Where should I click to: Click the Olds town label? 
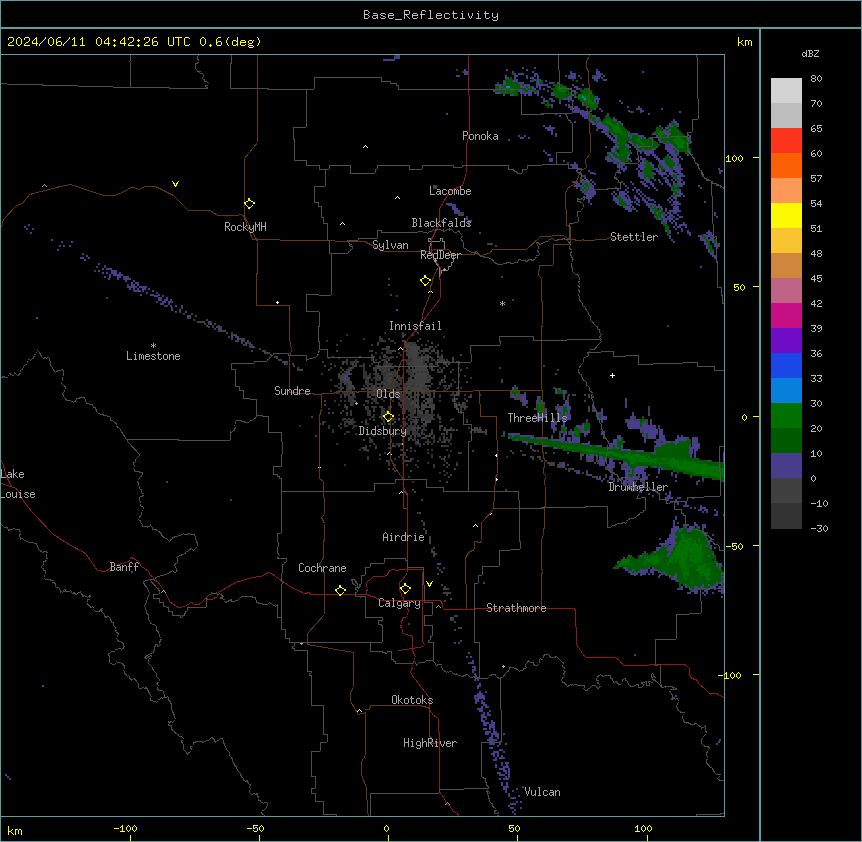click(x=388, y=394)
